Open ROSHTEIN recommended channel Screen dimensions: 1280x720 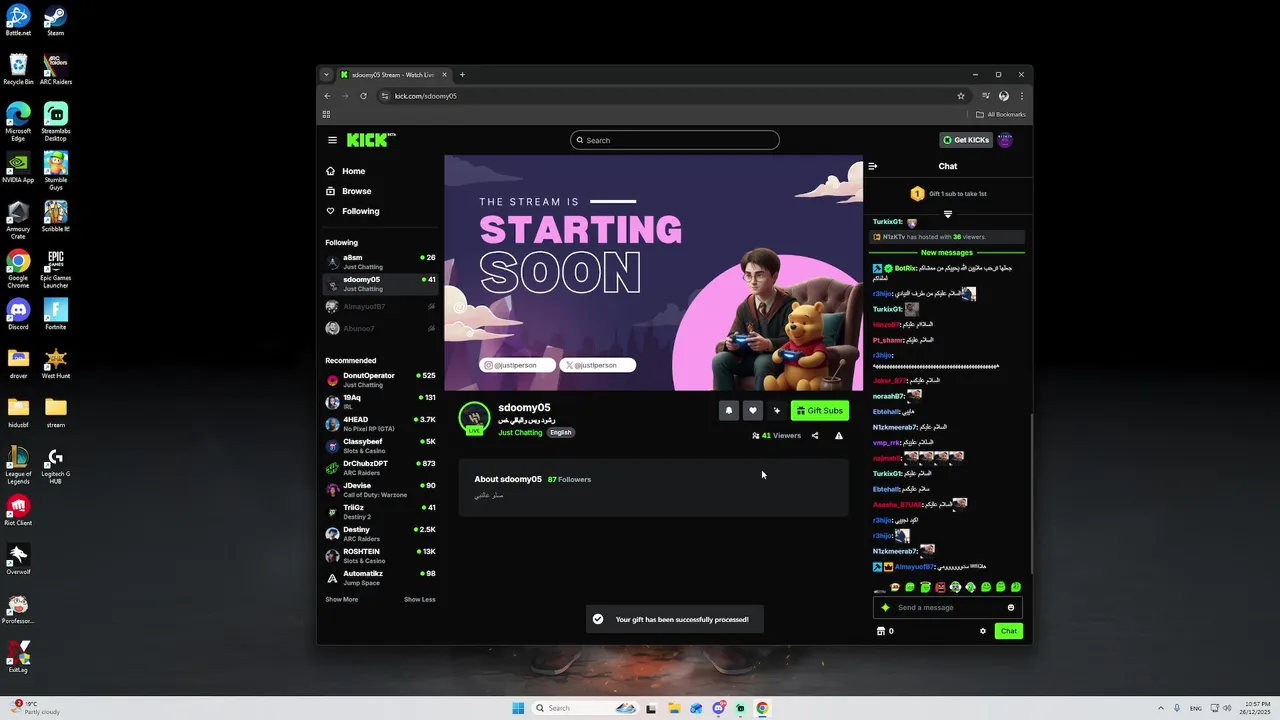pos(380,556)
